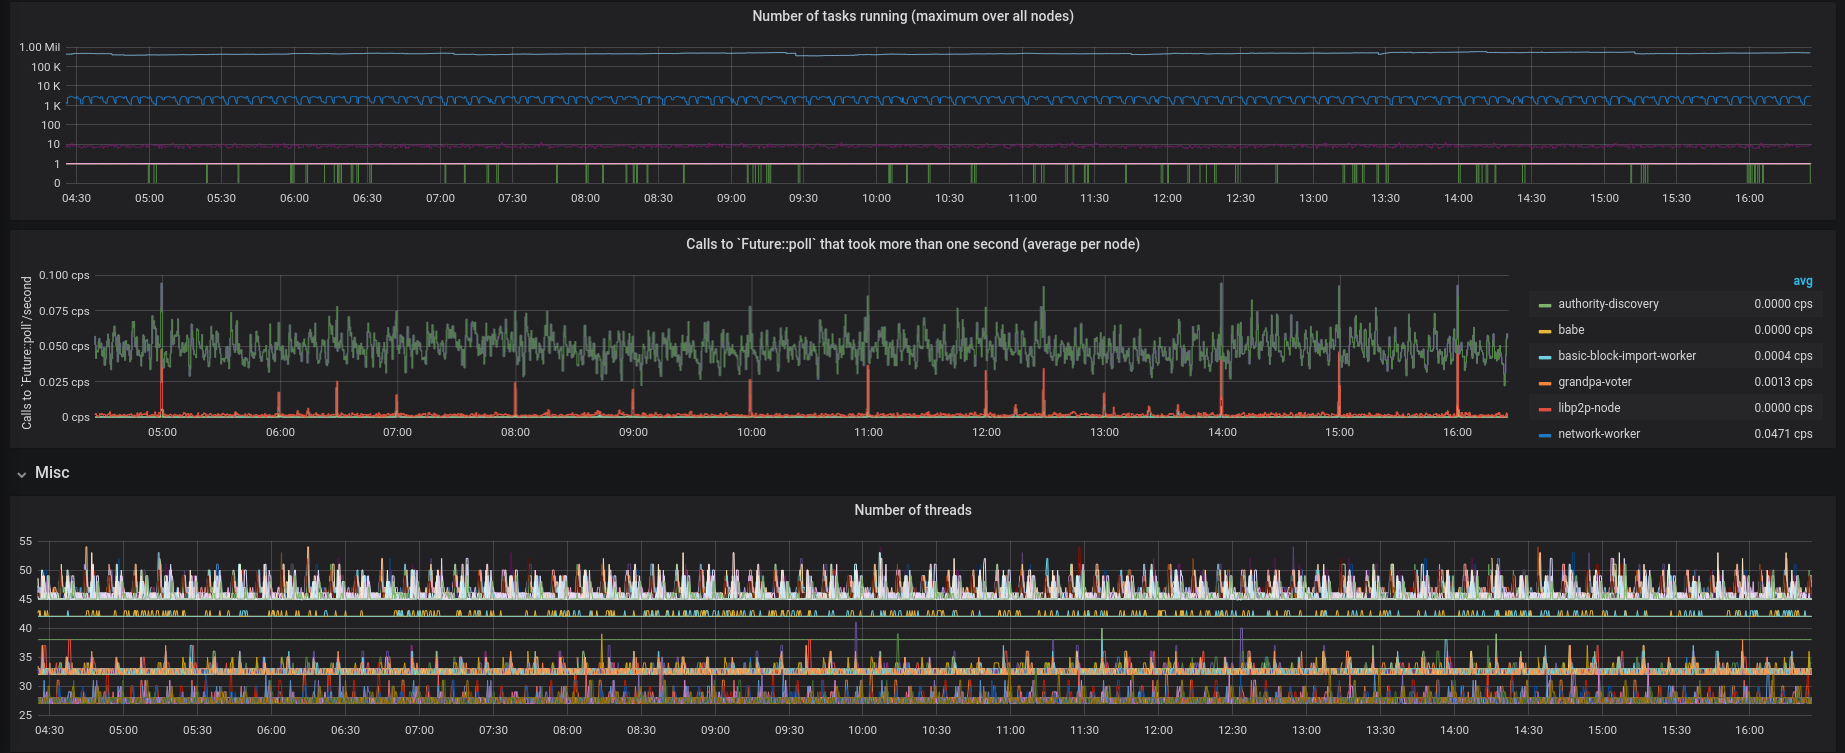Viewport: 1845px width, 753px height.
Task: Collapse the Misc row using its chevron
Action: coord(21,474)
